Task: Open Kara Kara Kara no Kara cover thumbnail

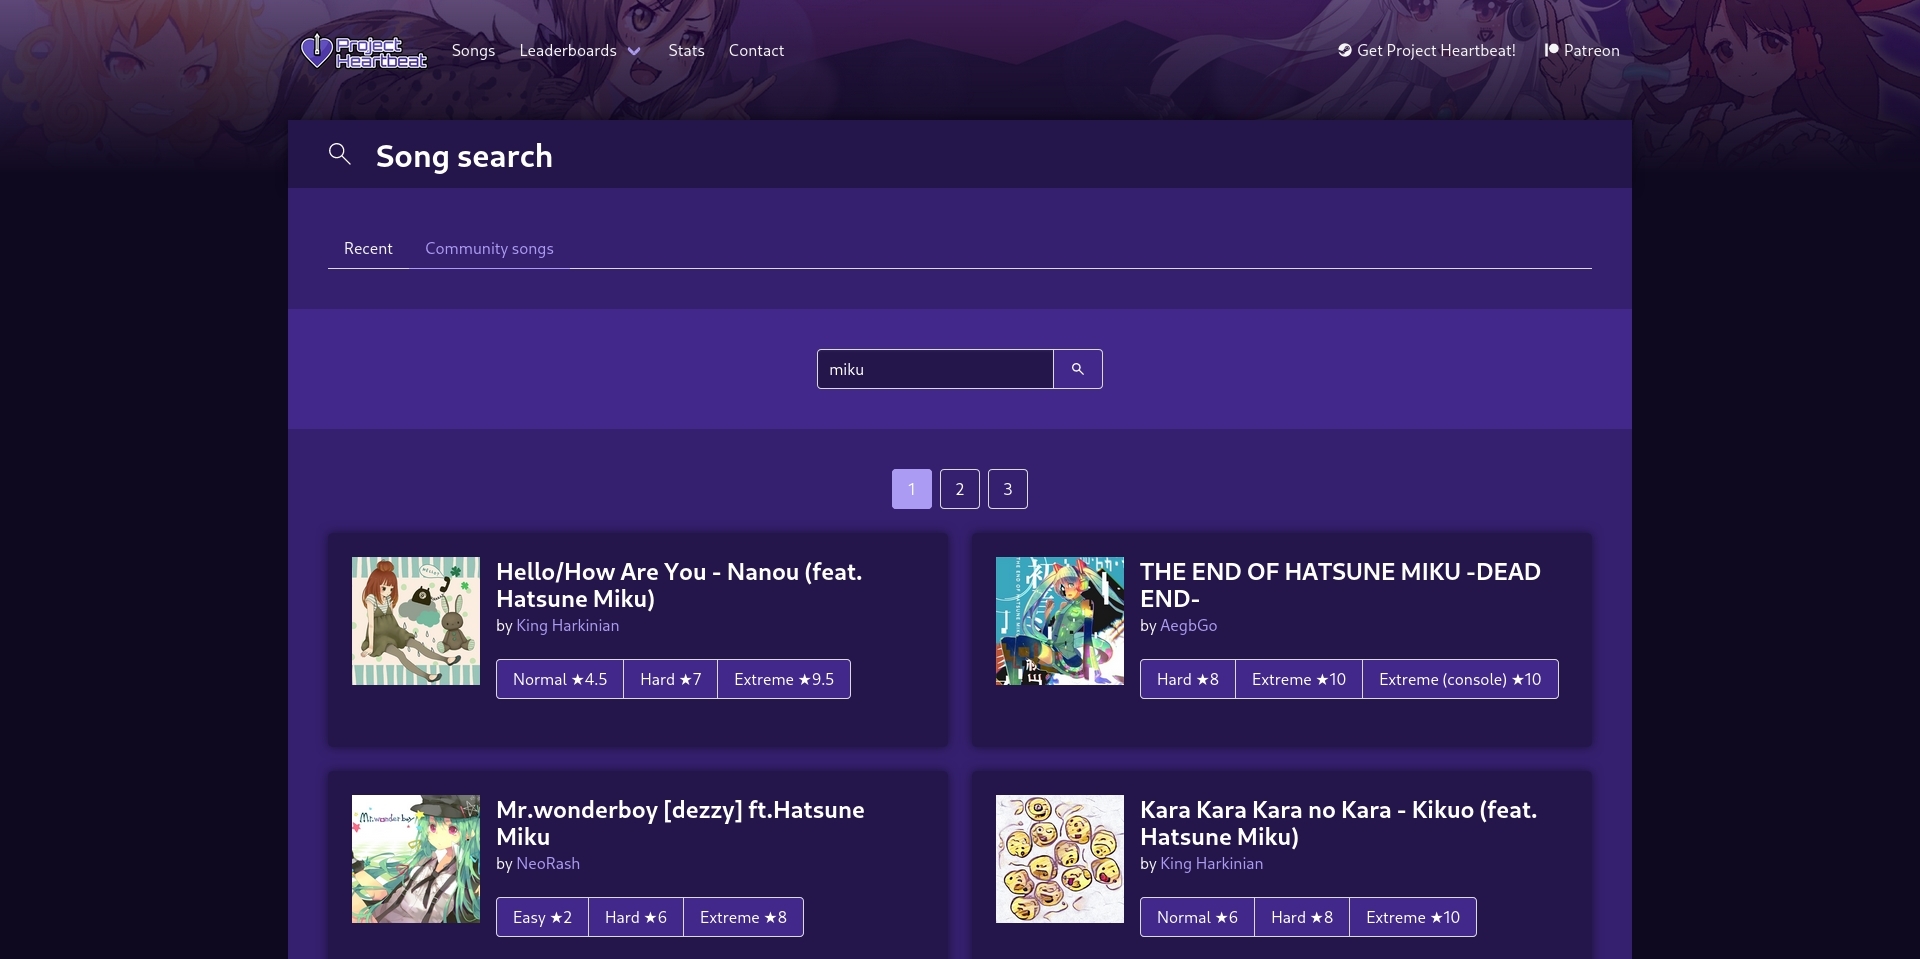Action: [x=1060, y=859]
